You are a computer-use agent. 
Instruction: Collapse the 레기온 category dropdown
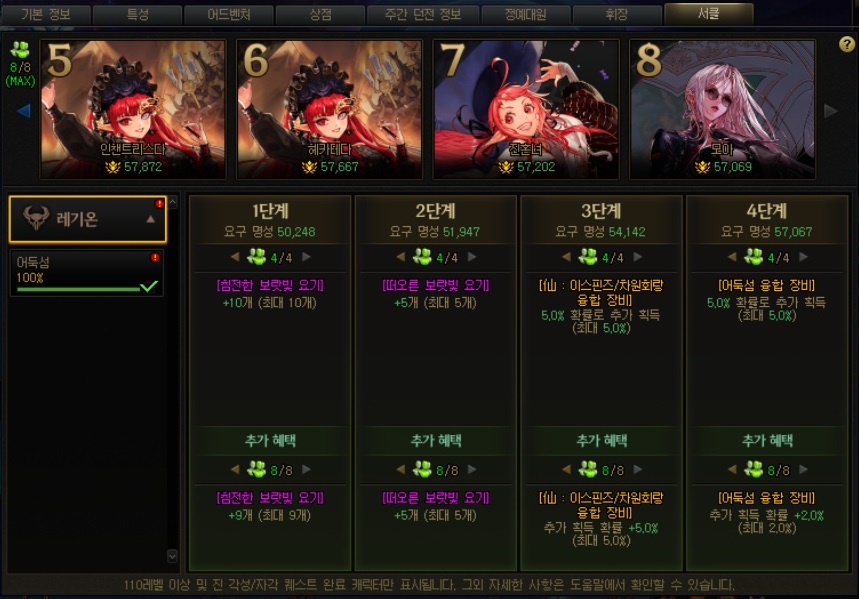pyautogui.click(x=151, y=219)
